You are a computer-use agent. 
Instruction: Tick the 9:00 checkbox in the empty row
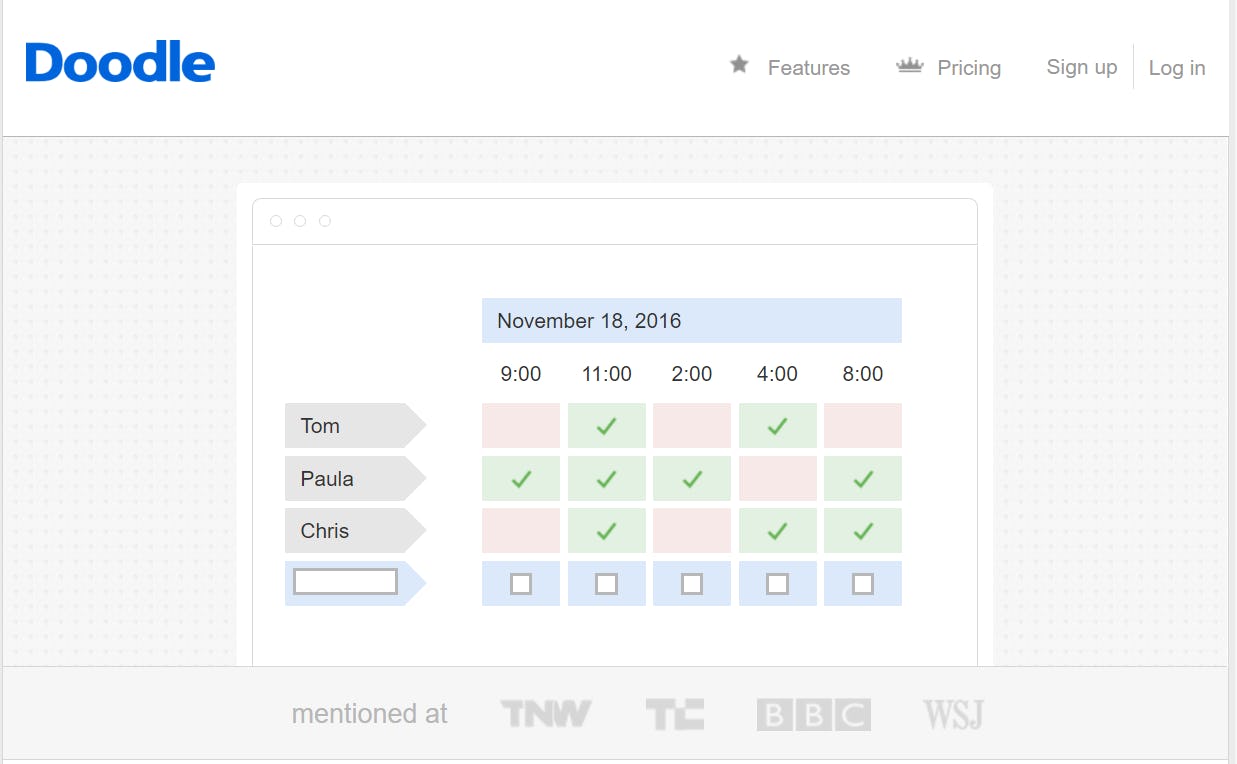[x=521, y=584]
